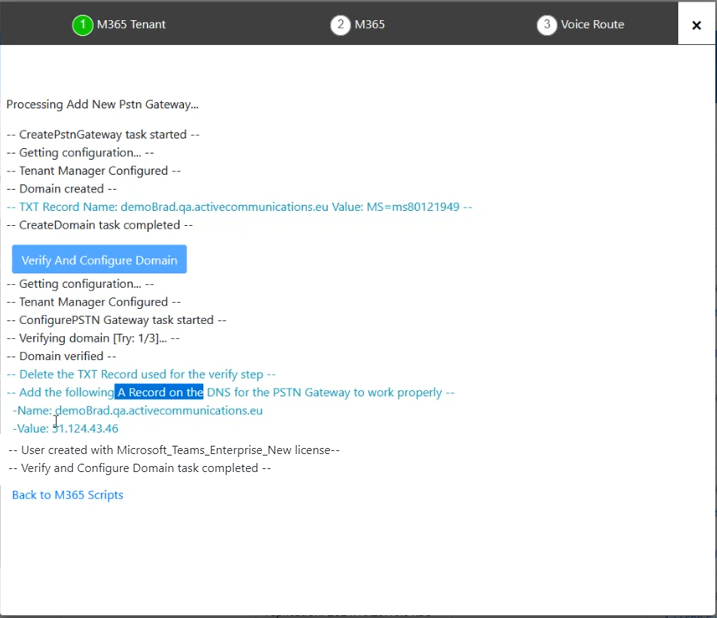Viewport: 717px width, 618px height.
Task: Close the wizard with the X button
Action: [x=696, y=25]
